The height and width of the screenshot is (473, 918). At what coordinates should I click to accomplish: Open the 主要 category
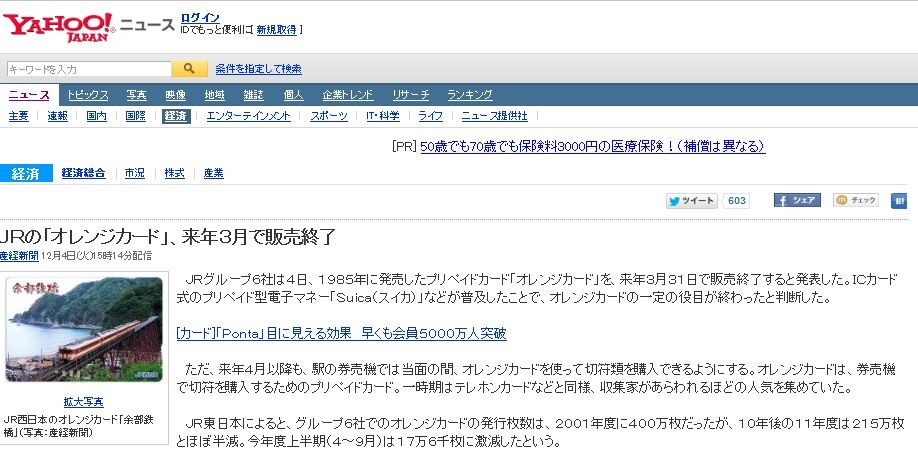click(18, 116)
